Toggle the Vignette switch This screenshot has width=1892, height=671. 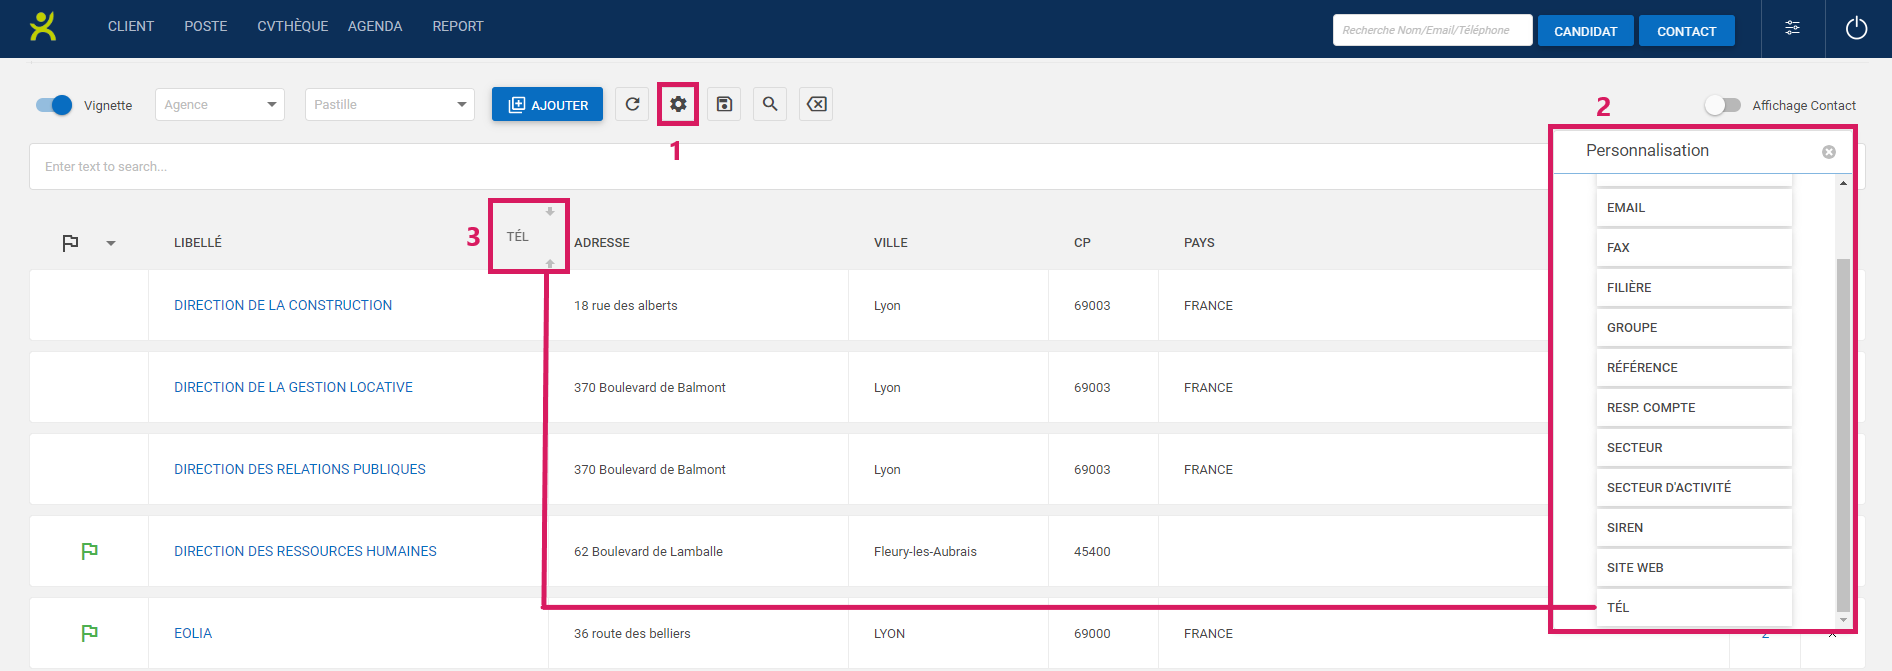[54, 105]
